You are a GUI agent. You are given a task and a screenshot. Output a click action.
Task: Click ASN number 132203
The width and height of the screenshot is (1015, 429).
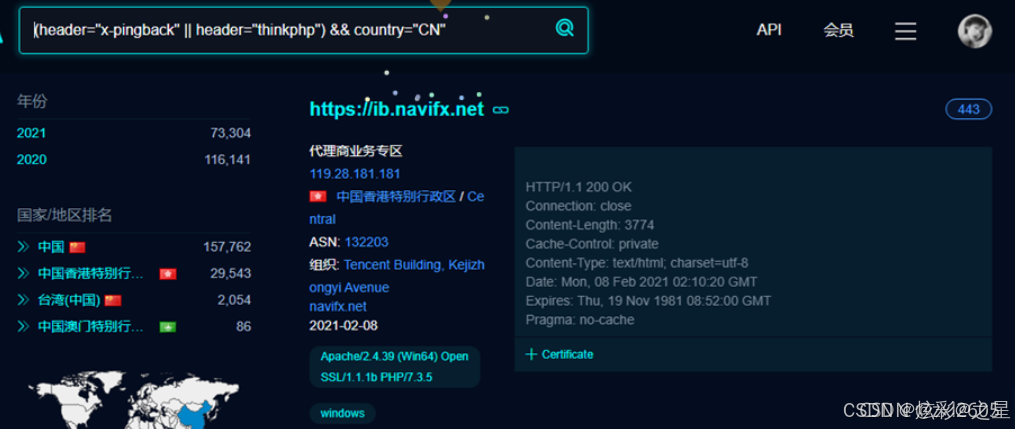(x=366, y=242)
